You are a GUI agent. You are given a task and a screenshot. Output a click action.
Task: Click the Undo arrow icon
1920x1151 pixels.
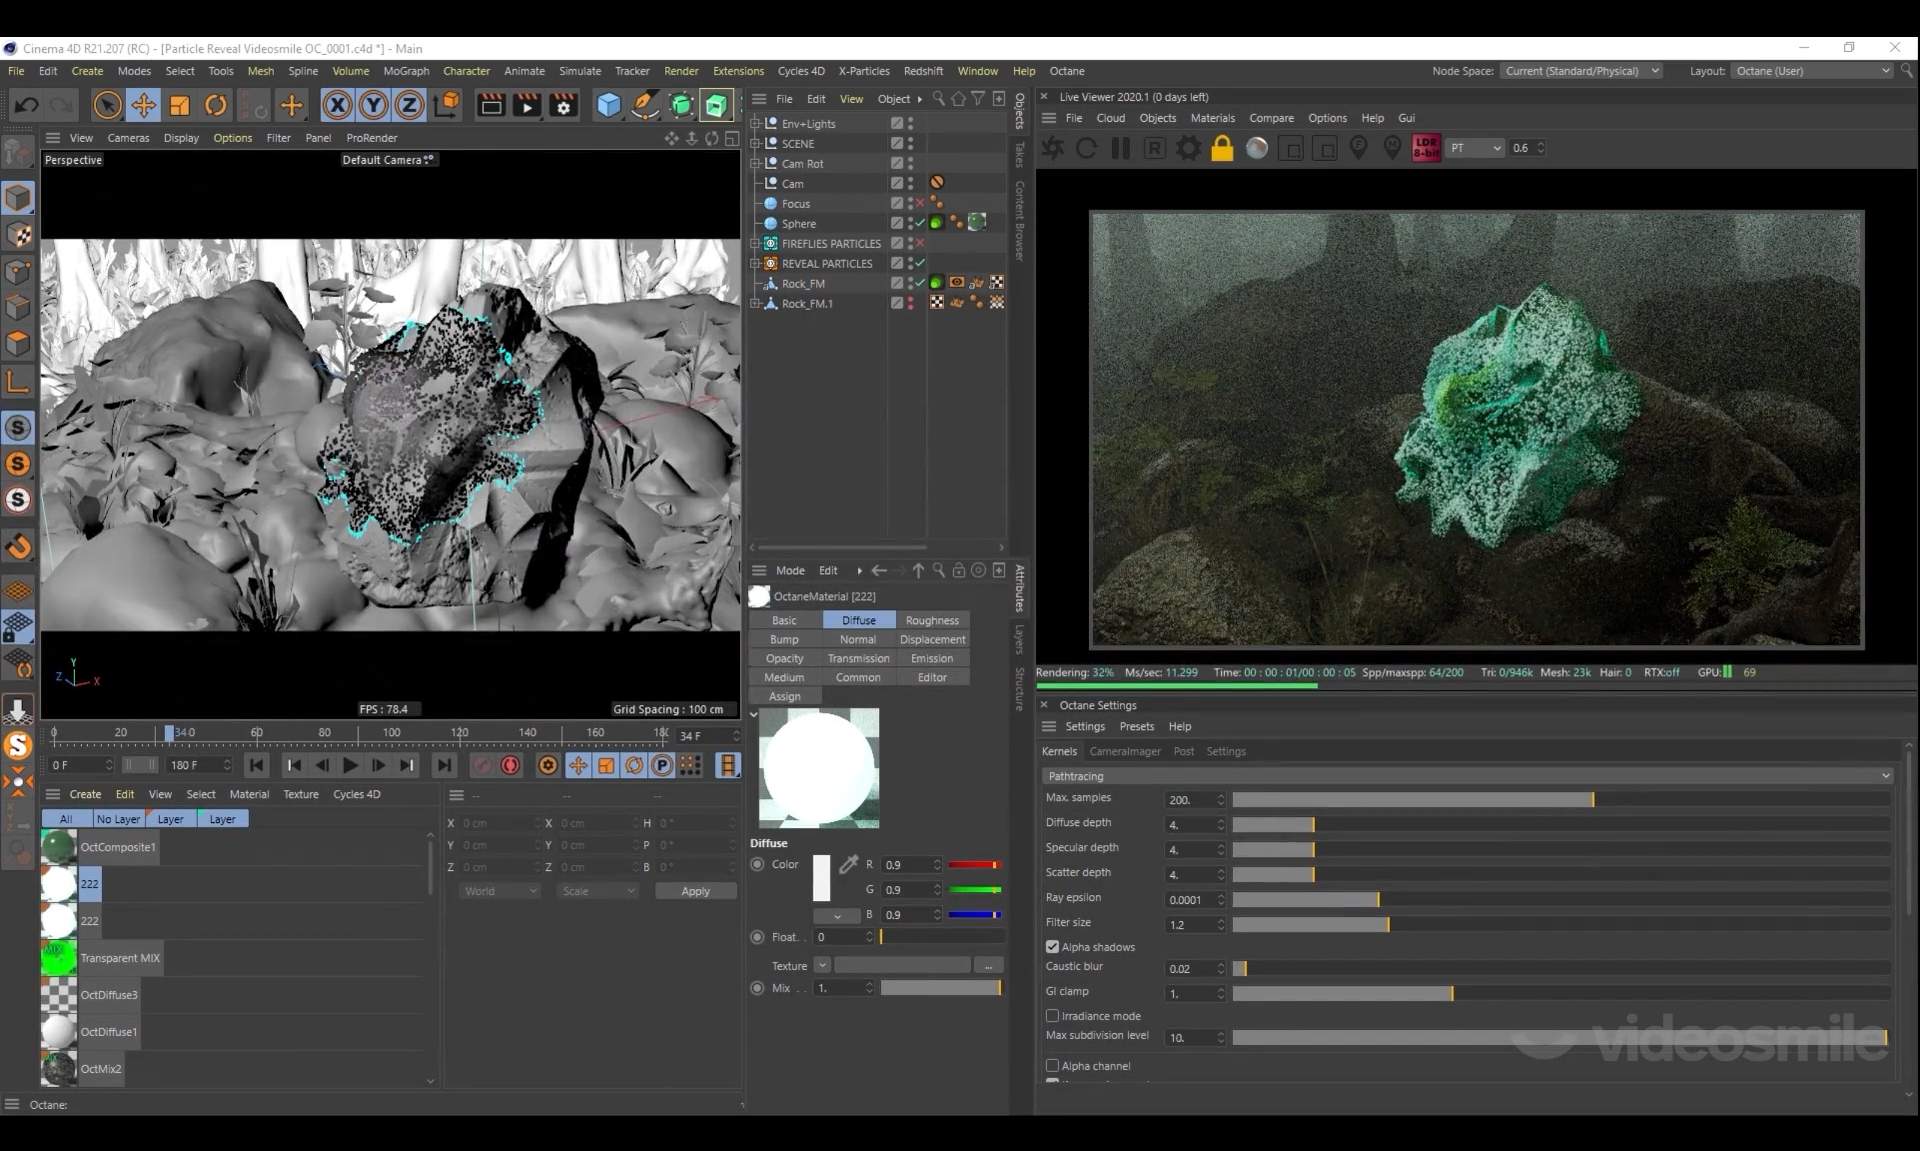[27, 105]
